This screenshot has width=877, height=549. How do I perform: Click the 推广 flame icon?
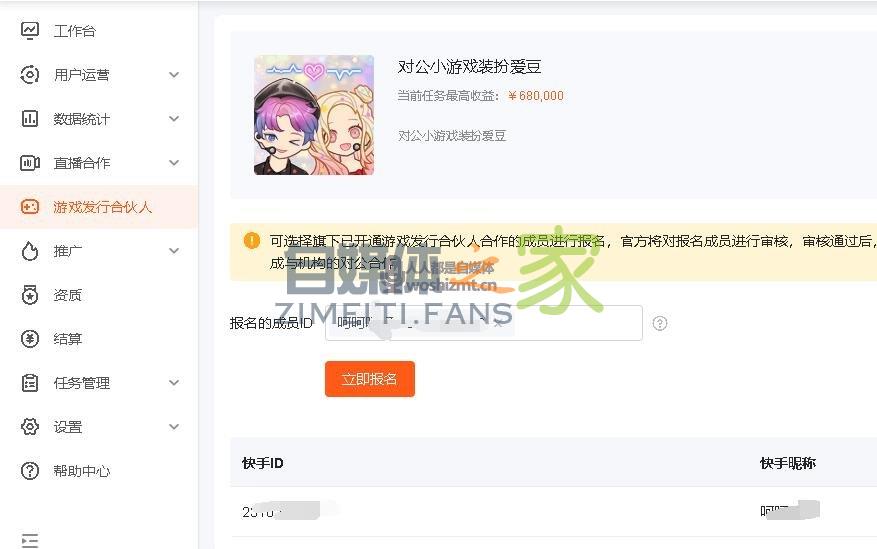(x=30, y=251)
